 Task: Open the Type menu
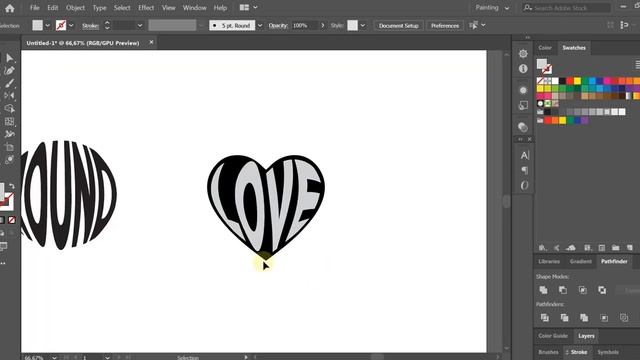pos(99,8)
